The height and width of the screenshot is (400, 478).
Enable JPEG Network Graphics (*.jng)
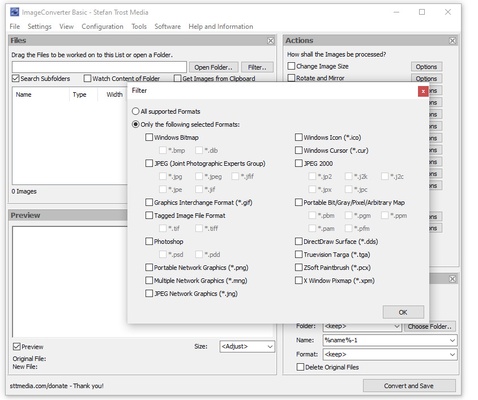pos(149,293)
